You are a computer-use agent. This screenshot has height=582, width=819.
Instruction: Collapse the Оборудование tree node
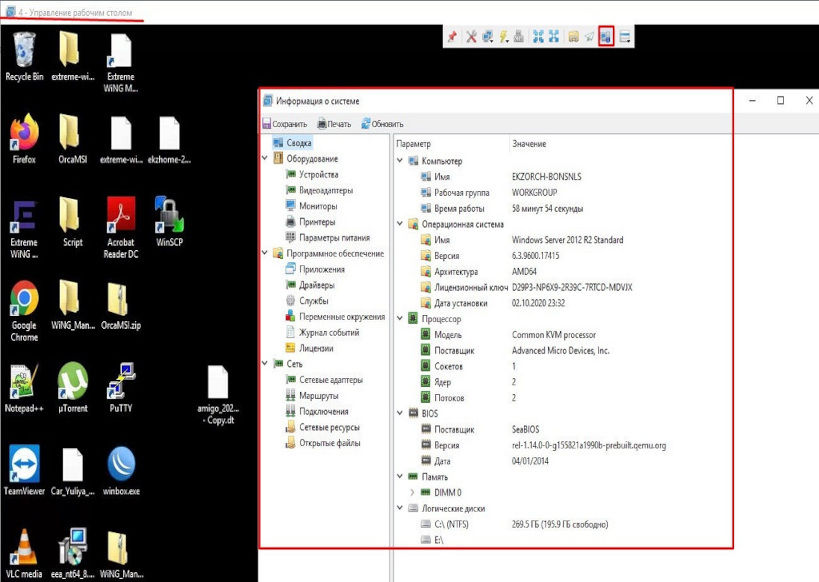(265, 158)
